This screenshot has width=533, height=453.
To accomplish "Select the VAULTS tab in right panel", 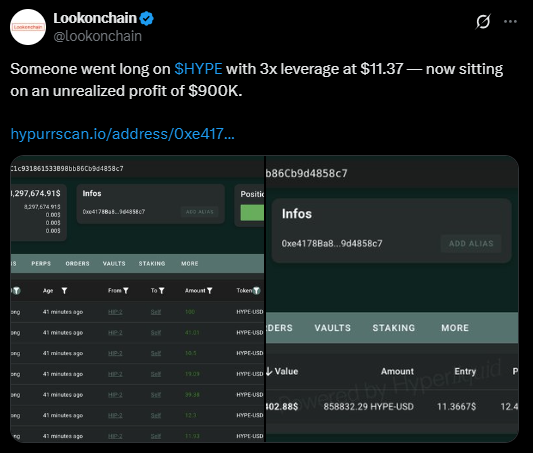I will [x=332, y=328].
